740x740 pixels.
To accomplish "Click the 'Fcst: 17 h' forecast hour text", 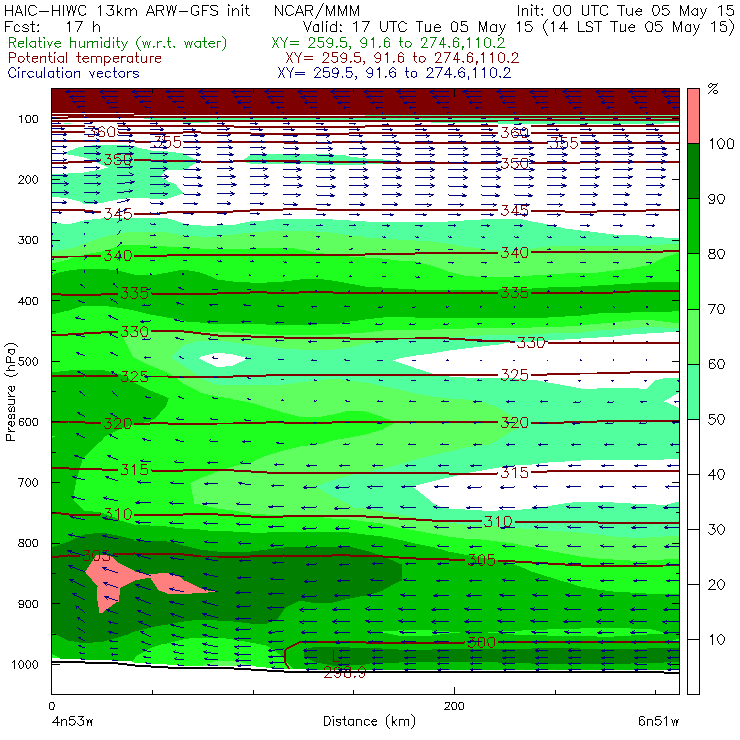I will tap(52, 26).
